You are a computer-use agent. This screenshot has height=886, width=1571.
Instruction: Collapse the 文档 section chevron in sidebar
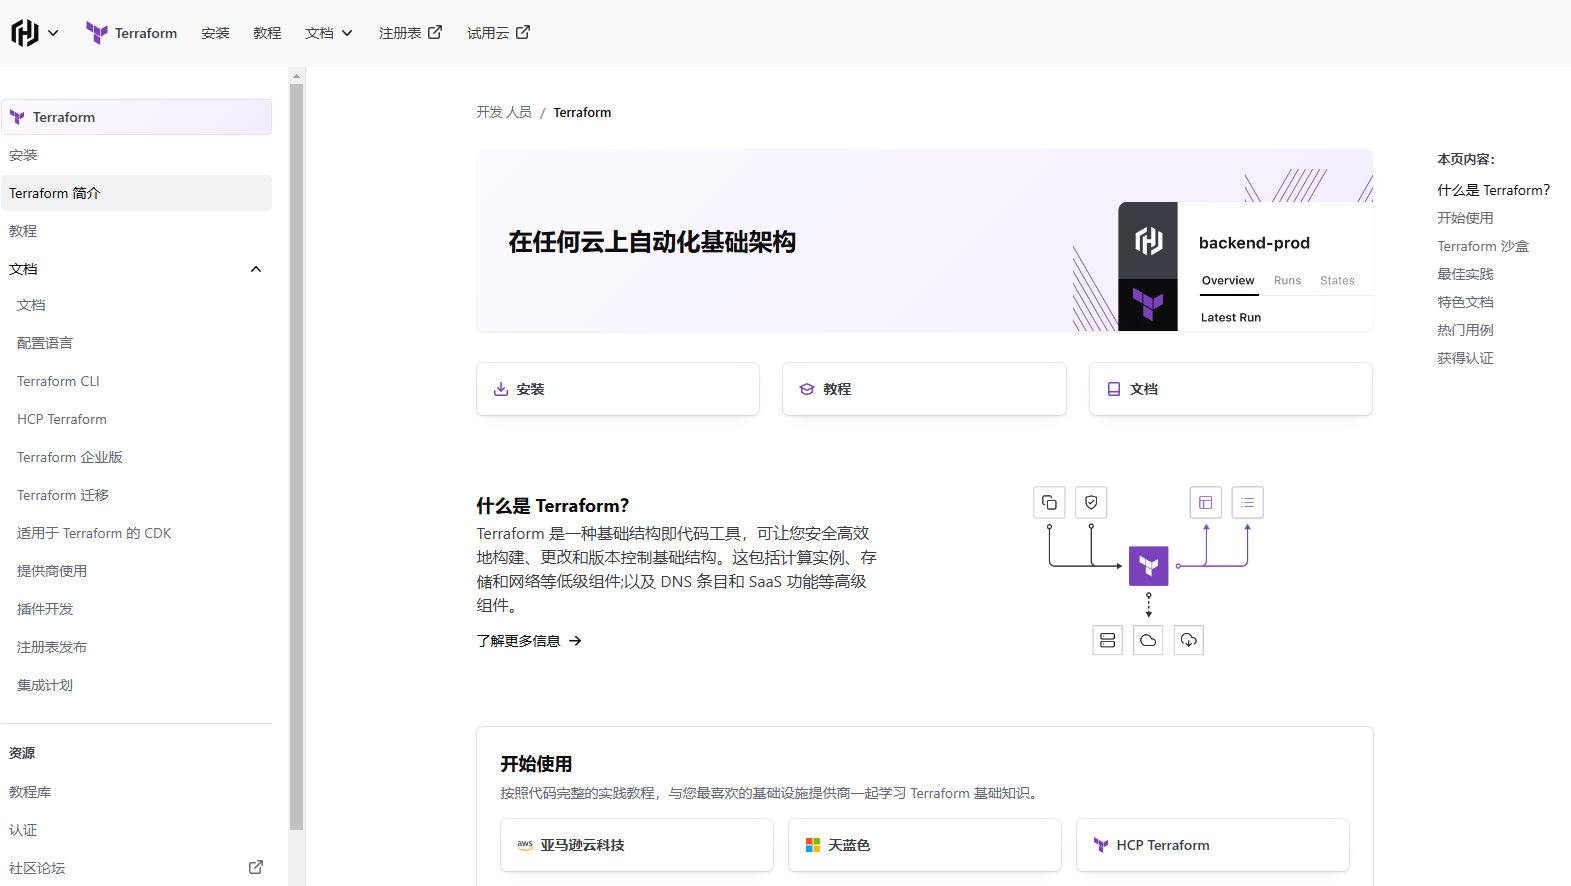click(x=256, y=269)
